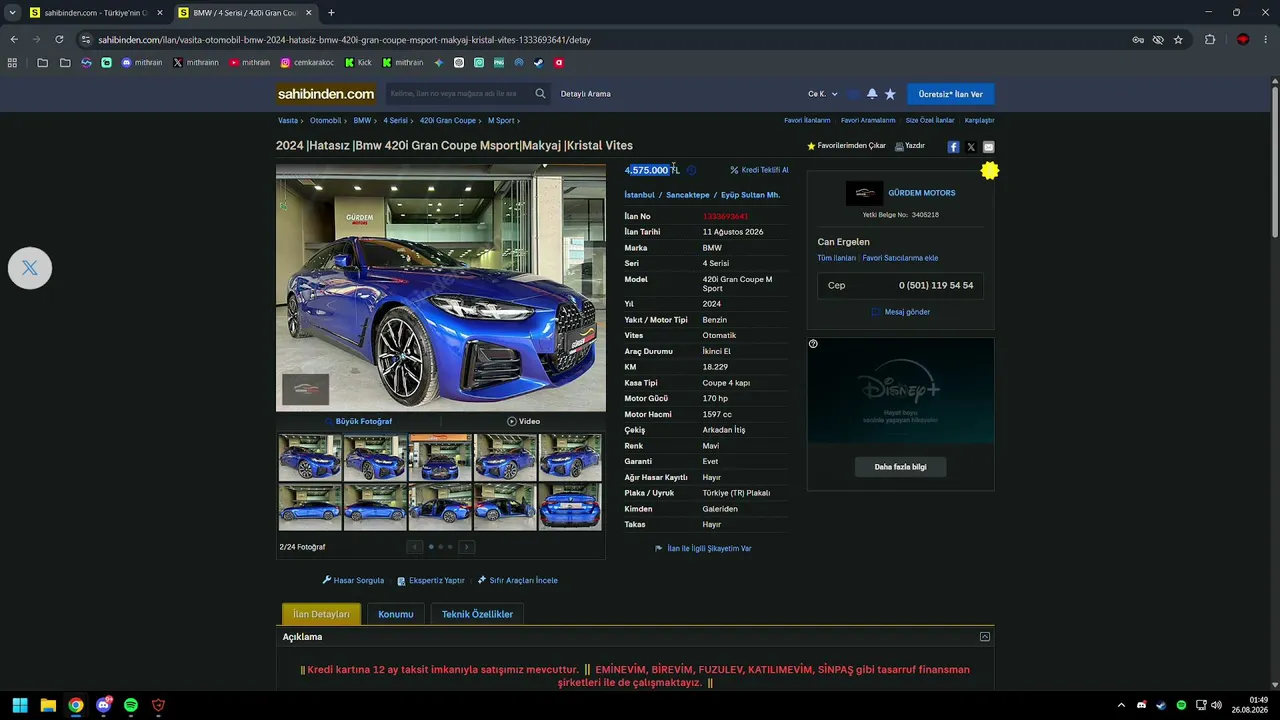
Task: Select the BMW 4 Serisi browser tab
Action: (x=245, y=13)
